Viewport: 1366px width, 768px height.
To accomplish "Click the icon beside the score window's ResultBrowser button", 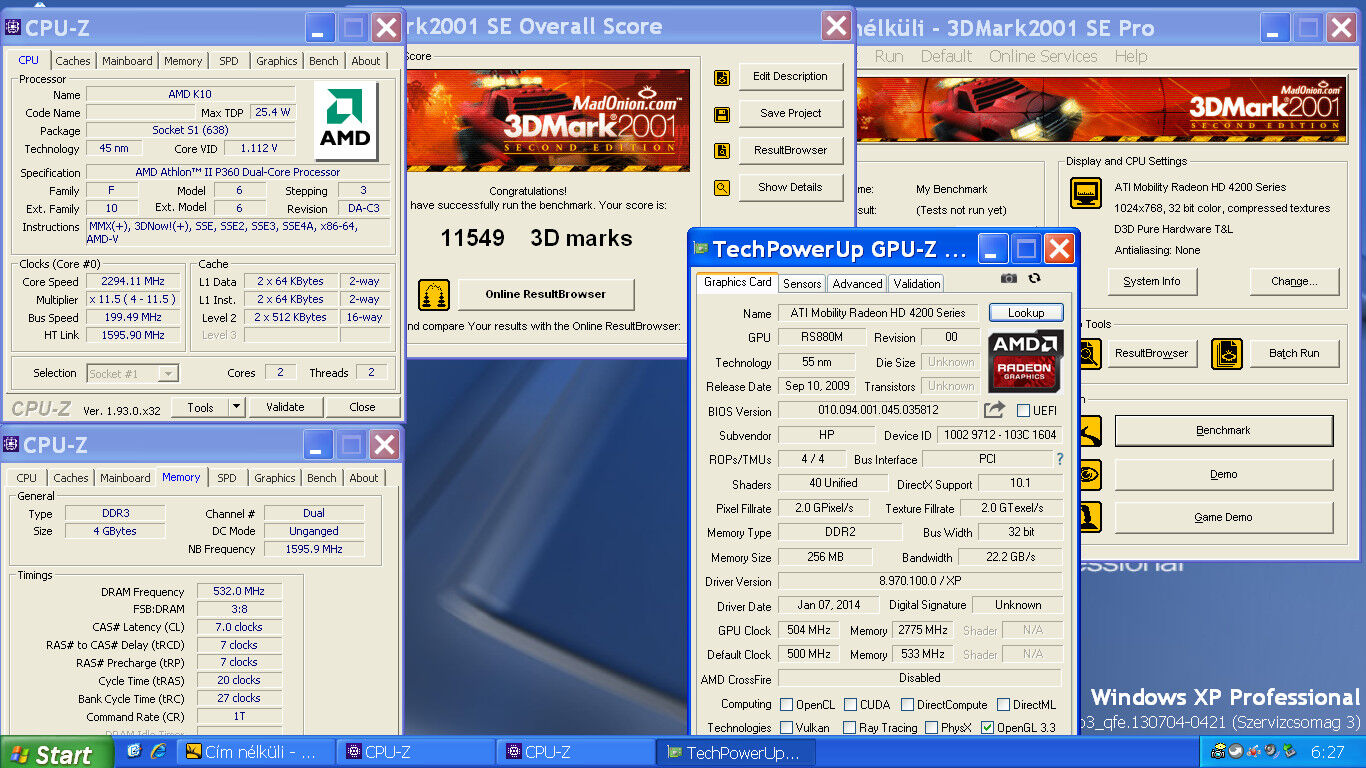I will pyautogui.click(x=721, y=151).
